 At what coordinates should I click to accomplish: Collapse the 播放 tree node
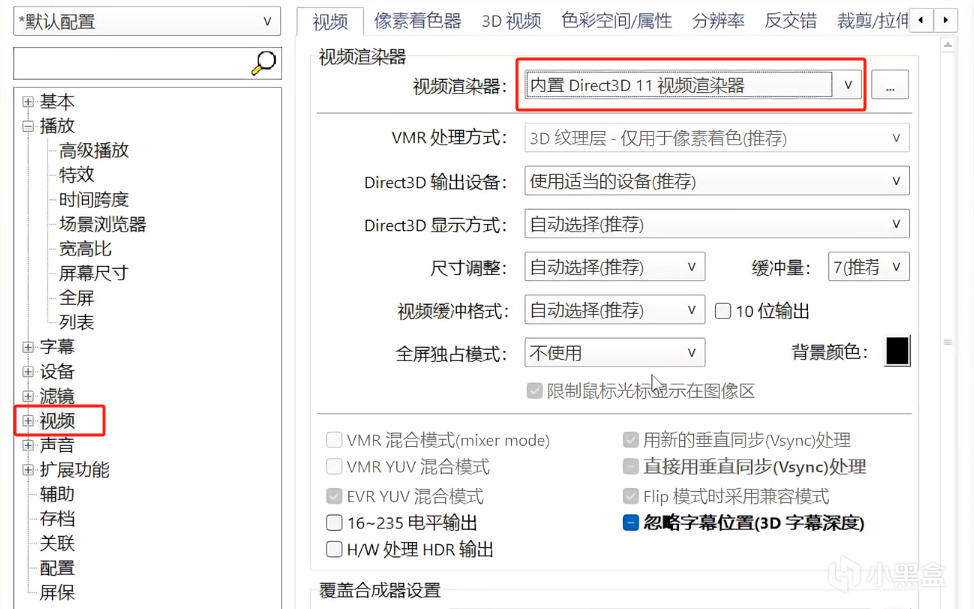[28, 126]
